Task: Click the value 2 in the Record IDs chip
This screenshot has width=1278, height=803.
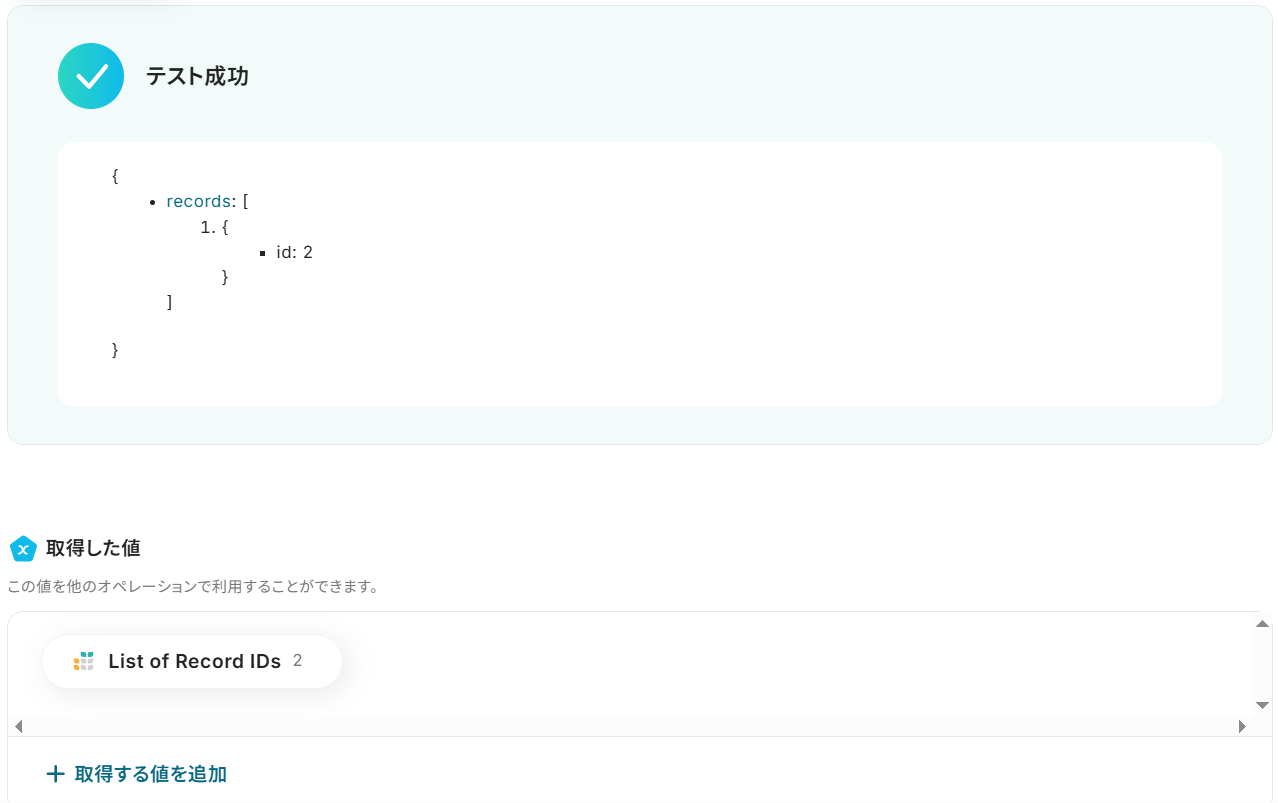Action: (297, 660)
